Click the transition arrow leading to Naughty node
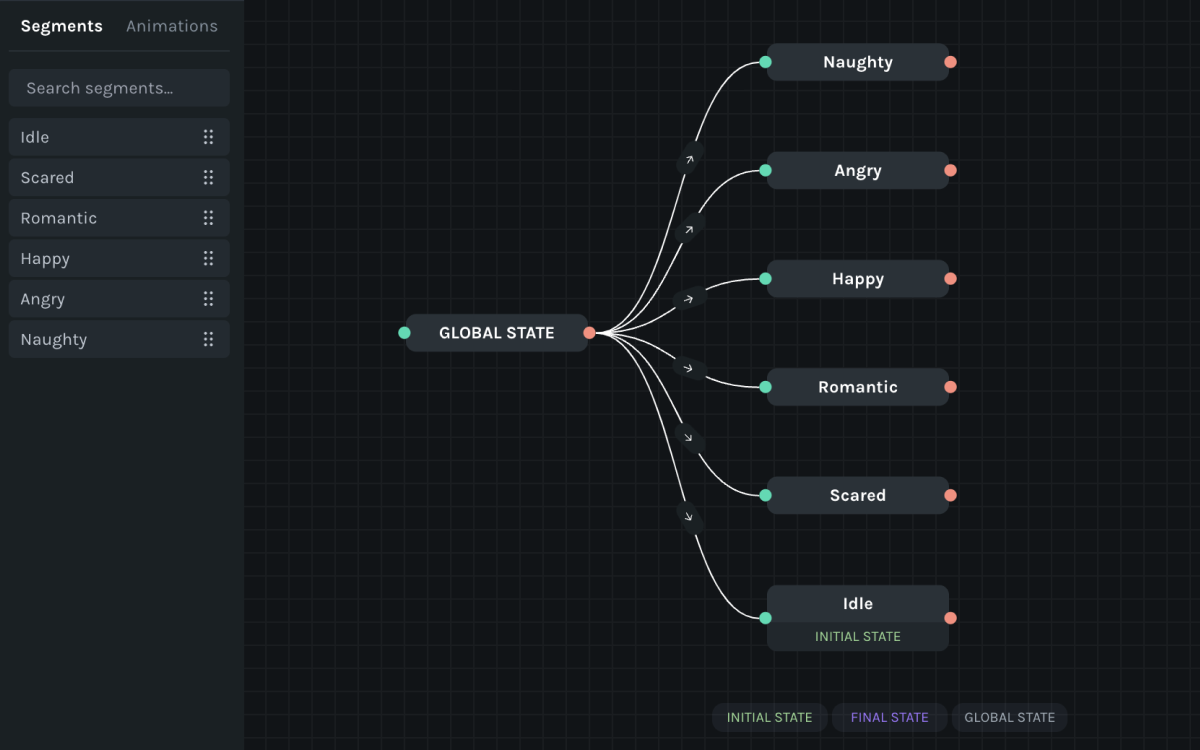The width and height of the screenshot is (1200, 750). pos(690,157)
